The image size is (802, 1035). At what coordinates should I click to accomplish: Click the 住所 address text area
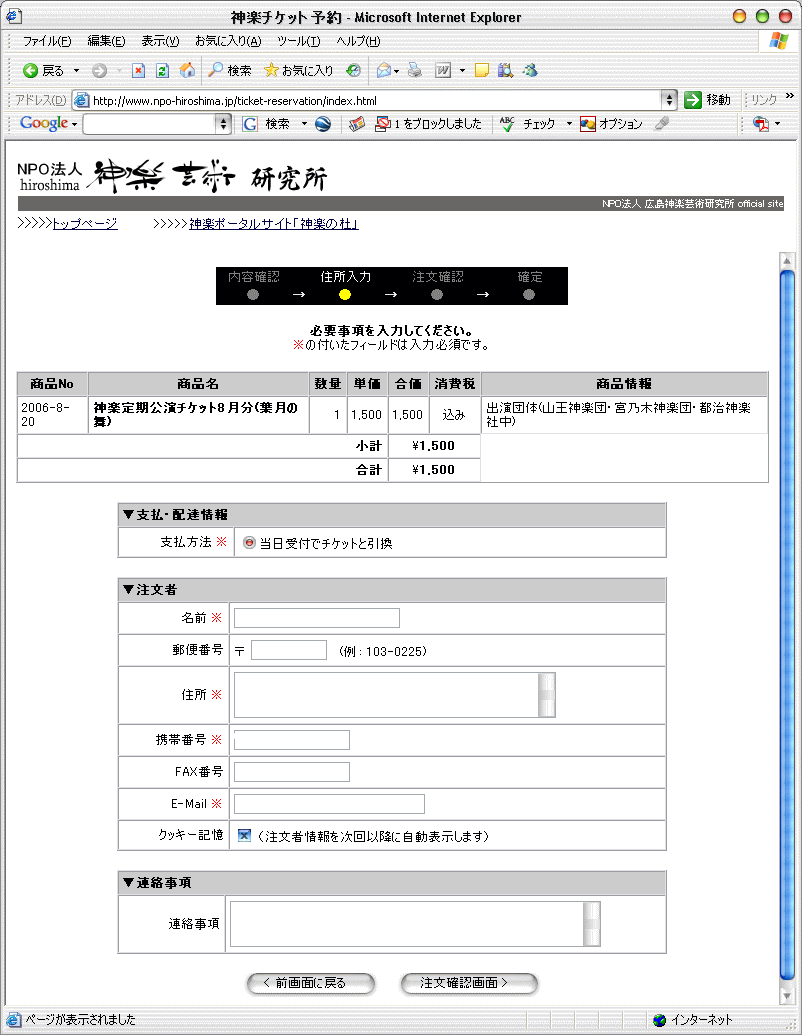pyautogui.click(x=395, y=694)
